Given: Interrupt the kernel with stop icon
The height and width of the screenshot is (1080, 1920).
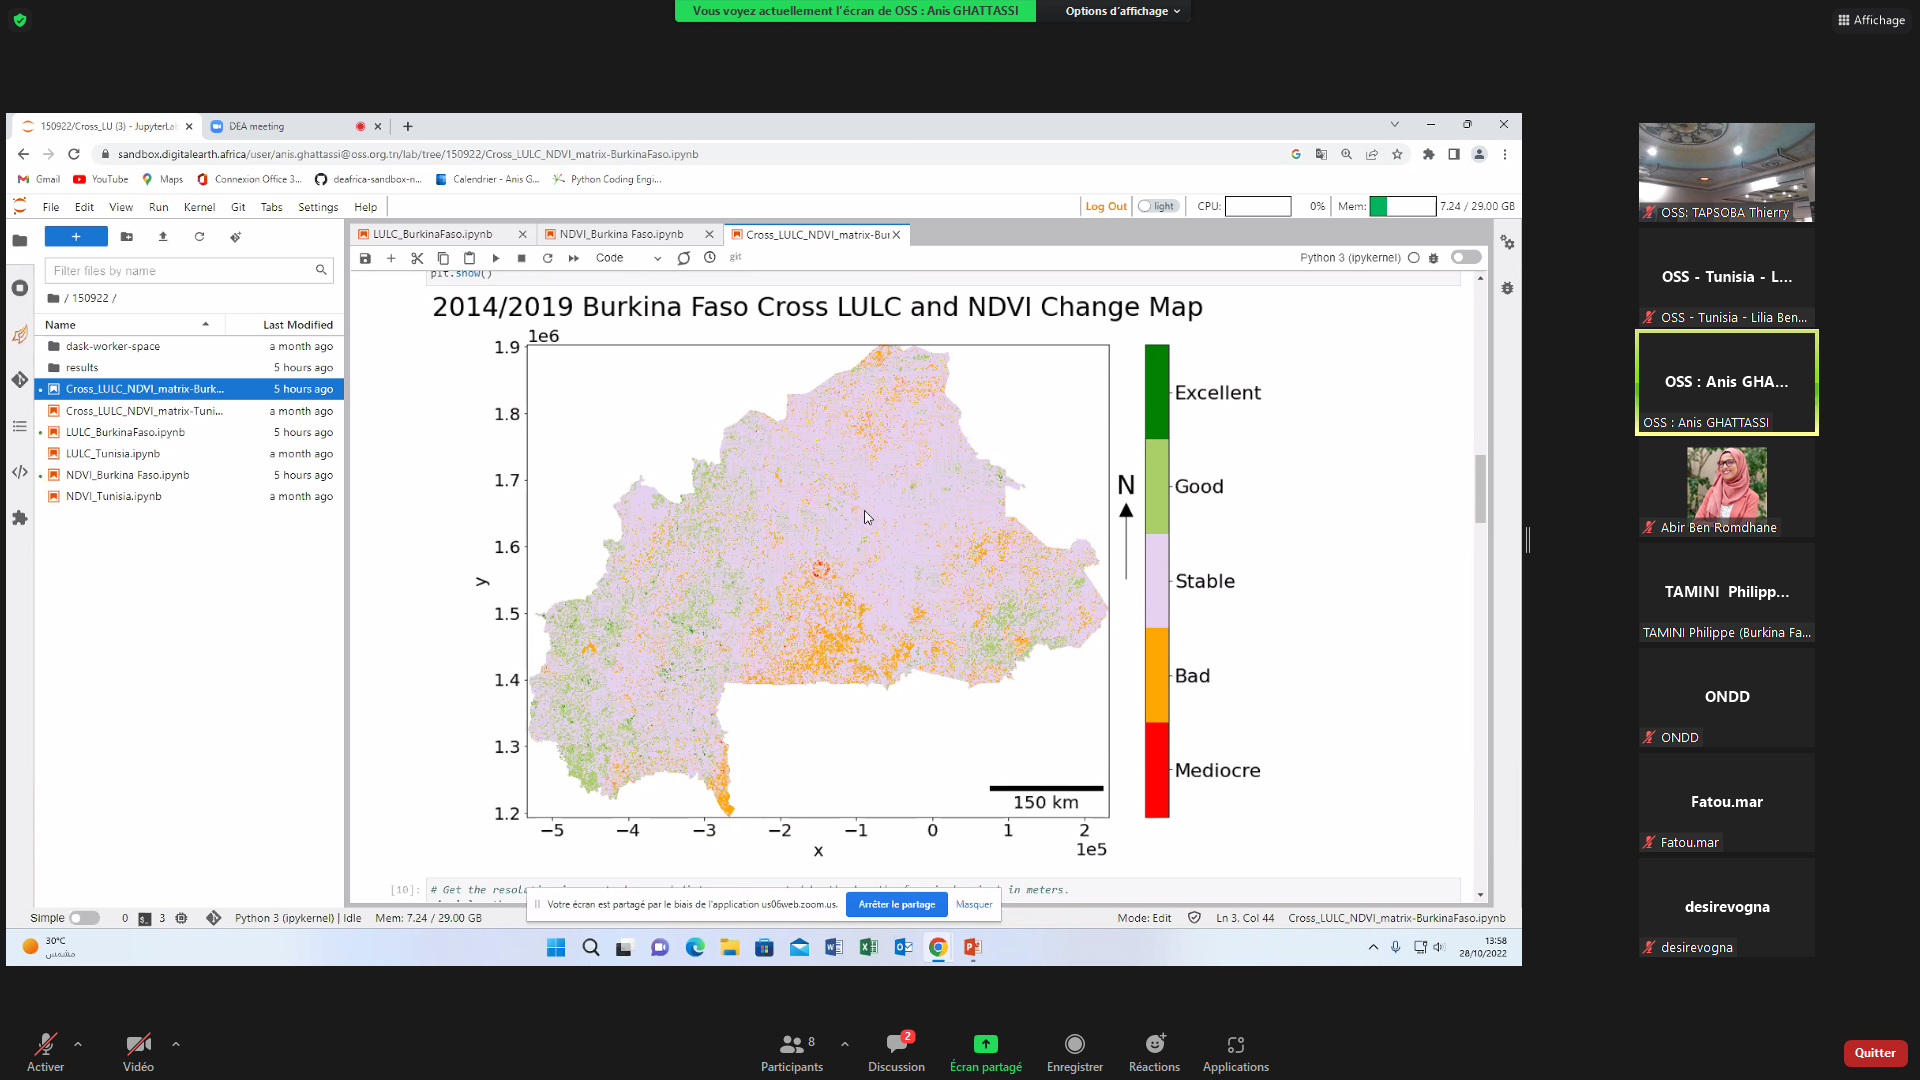Looking at the screenshot, I should (x=521, y=258).
